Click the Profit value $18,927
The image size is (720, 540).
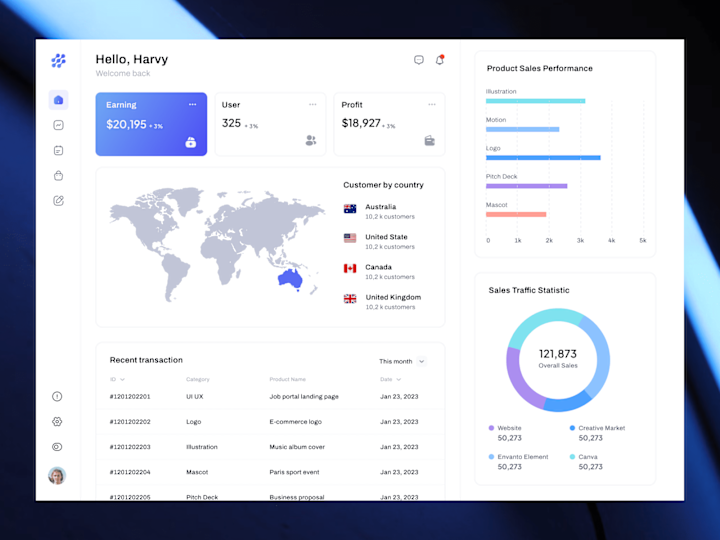(361, 123)
